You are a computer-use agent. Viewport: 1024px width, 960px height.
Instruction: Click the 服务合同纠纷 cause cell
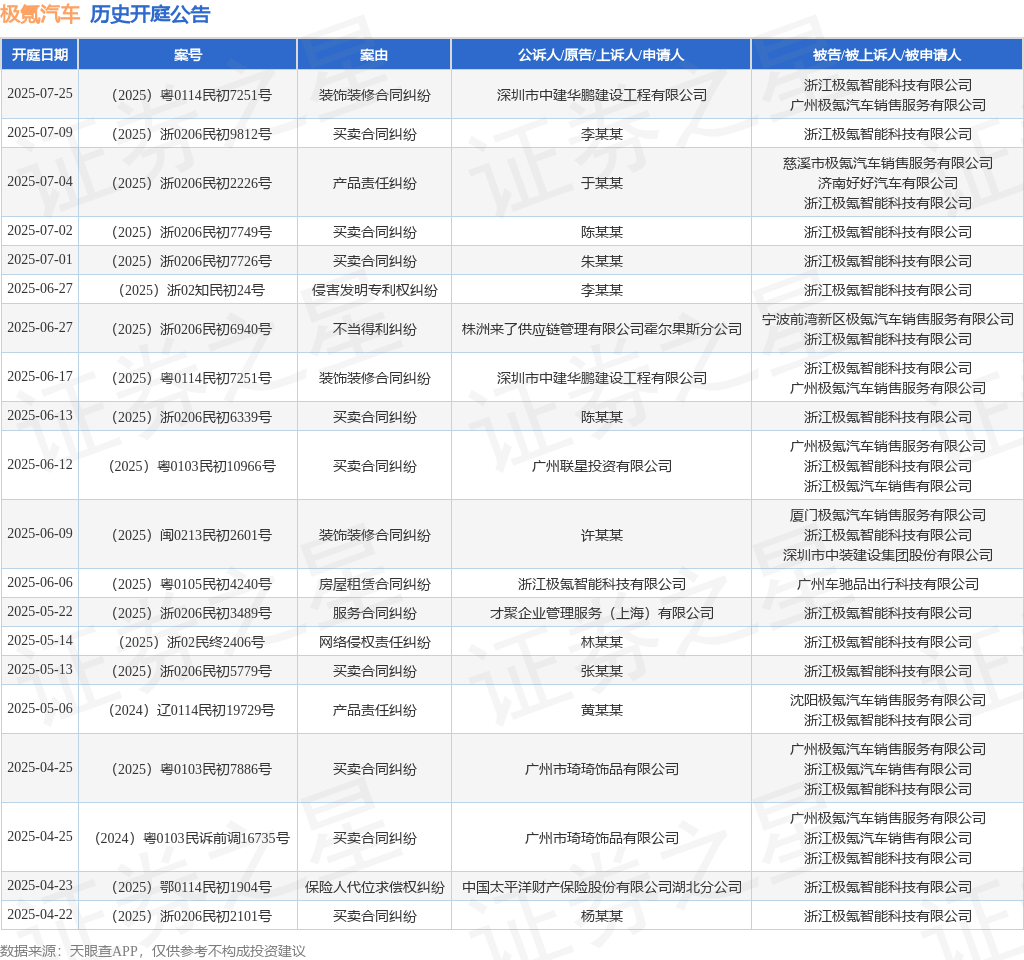pyautogui.click(x=374, y=613)
